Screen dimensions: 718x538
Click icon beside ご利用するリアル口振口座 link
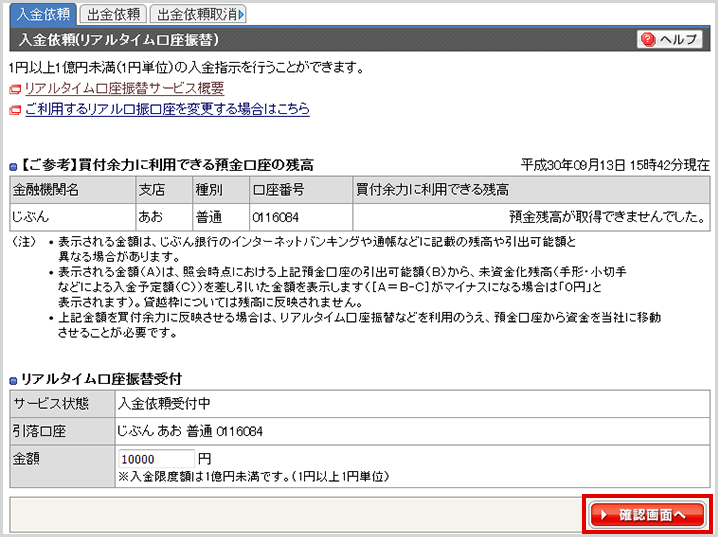15,110
